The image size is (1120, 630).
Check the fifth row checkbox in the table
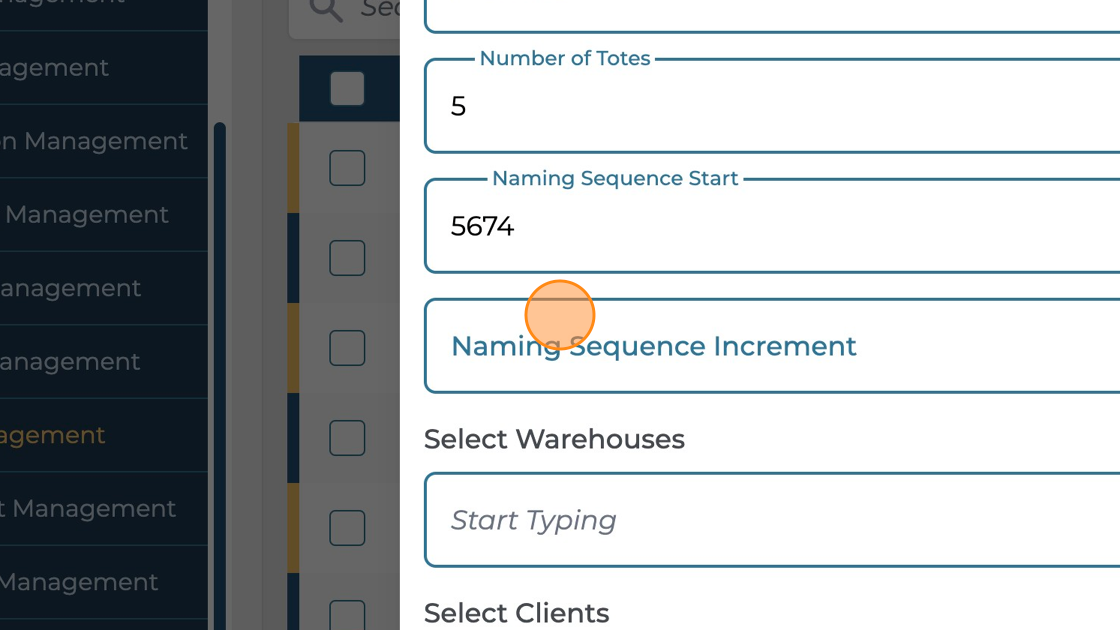tap(347, 528)
